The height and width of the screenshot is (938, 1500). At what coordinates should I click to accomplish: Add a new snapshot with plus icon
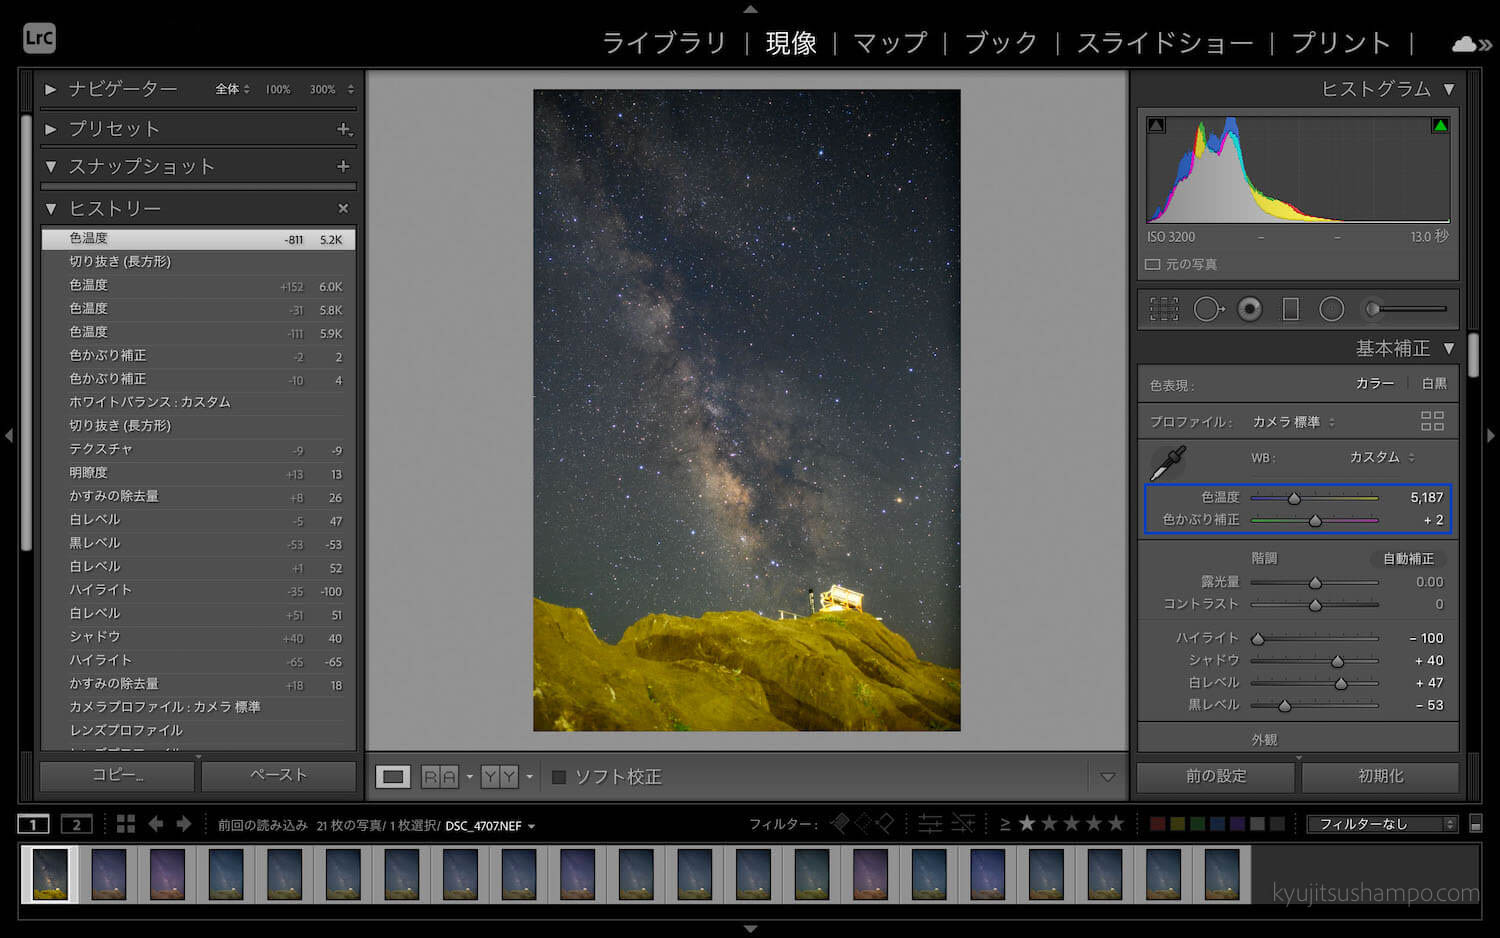click(x=343, y=166)
